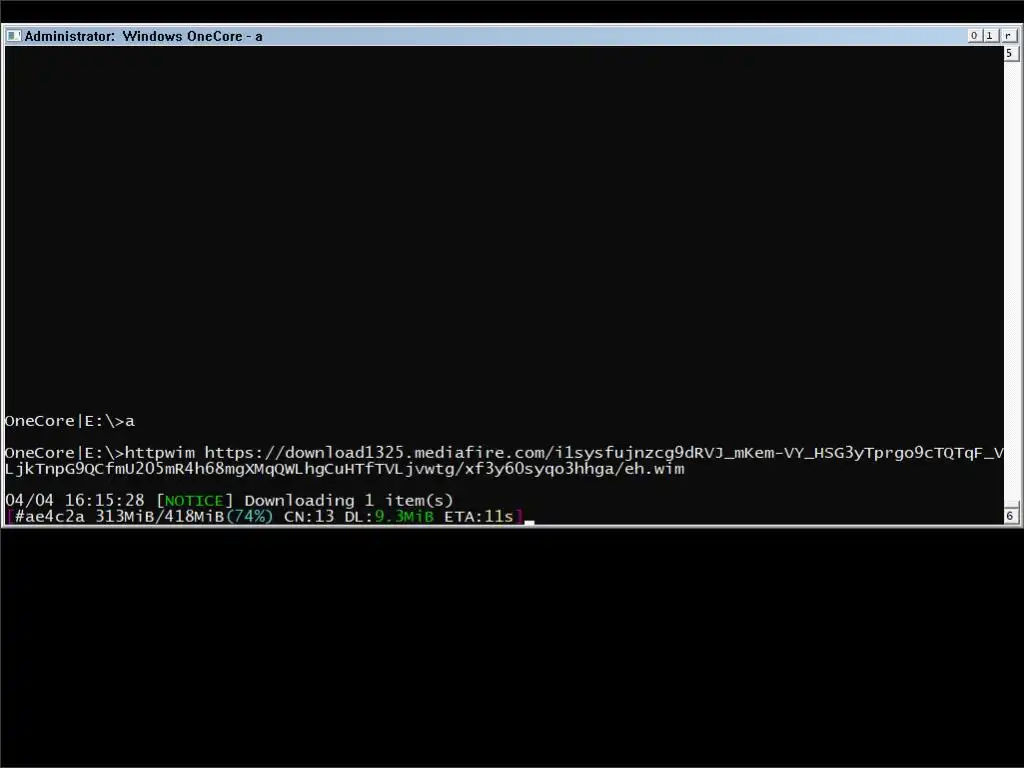1024x768 pixels.
Task: Click the green 'NOTICE' label
Action: point(194,501)
